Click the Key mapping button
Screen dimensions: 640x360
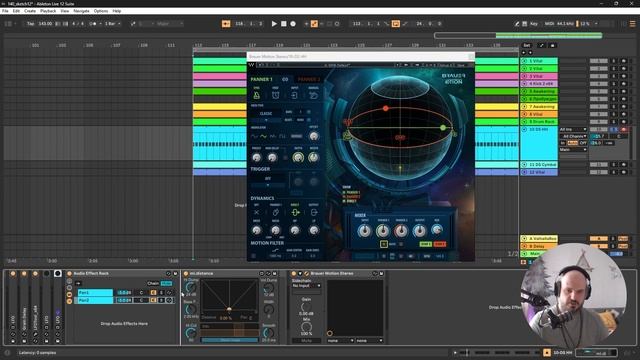(533, 24)
